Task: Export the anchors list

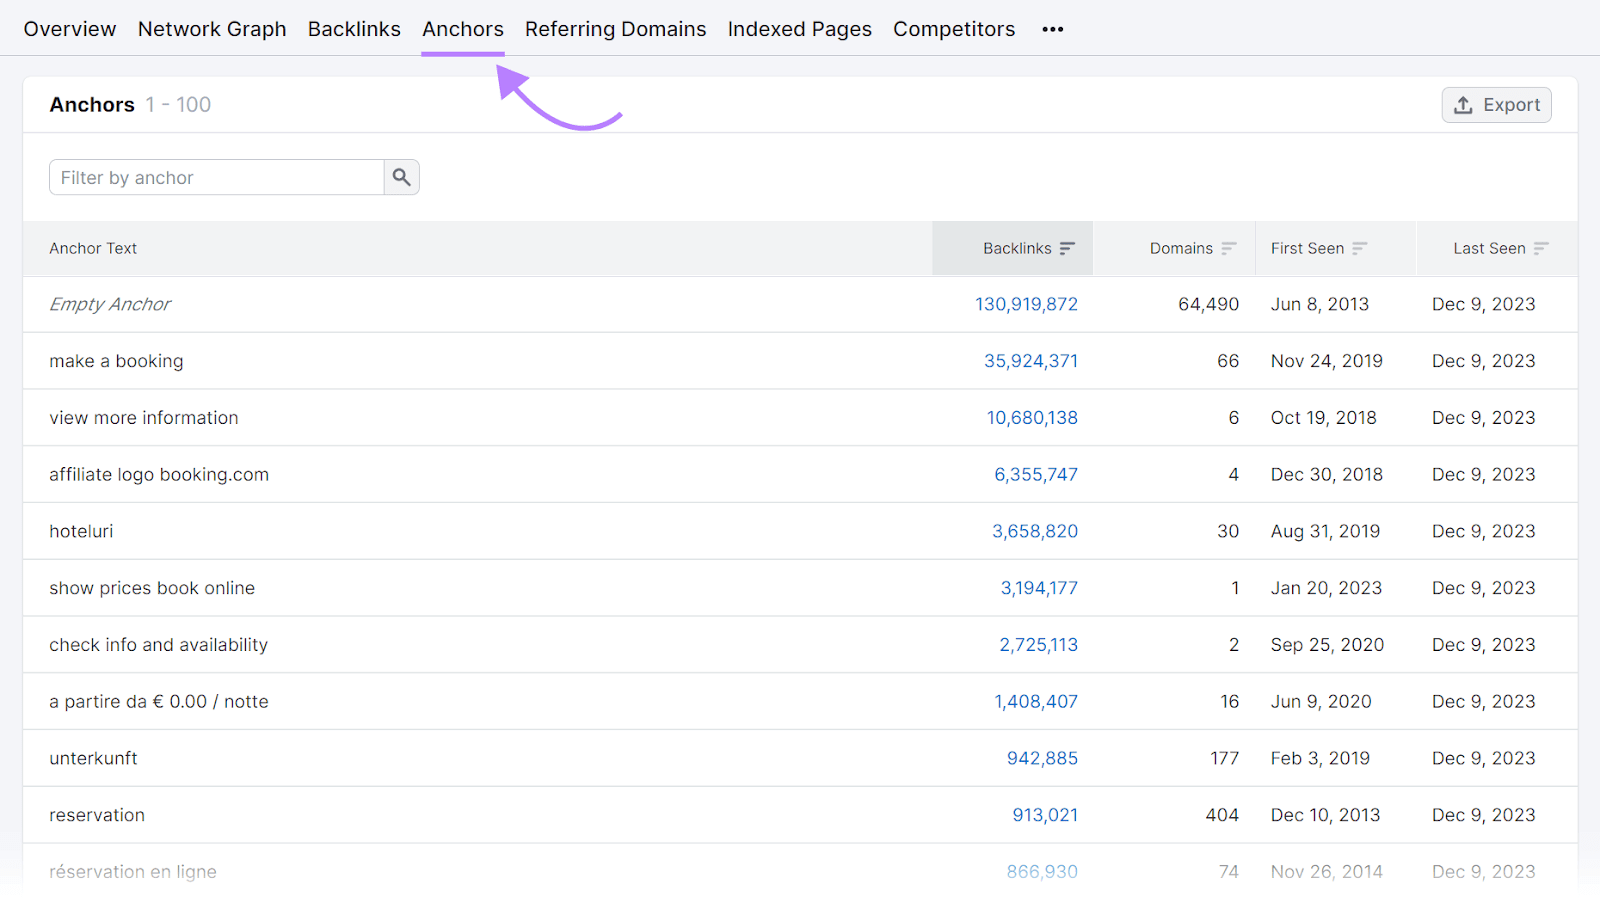Action: coord(1496,105)
